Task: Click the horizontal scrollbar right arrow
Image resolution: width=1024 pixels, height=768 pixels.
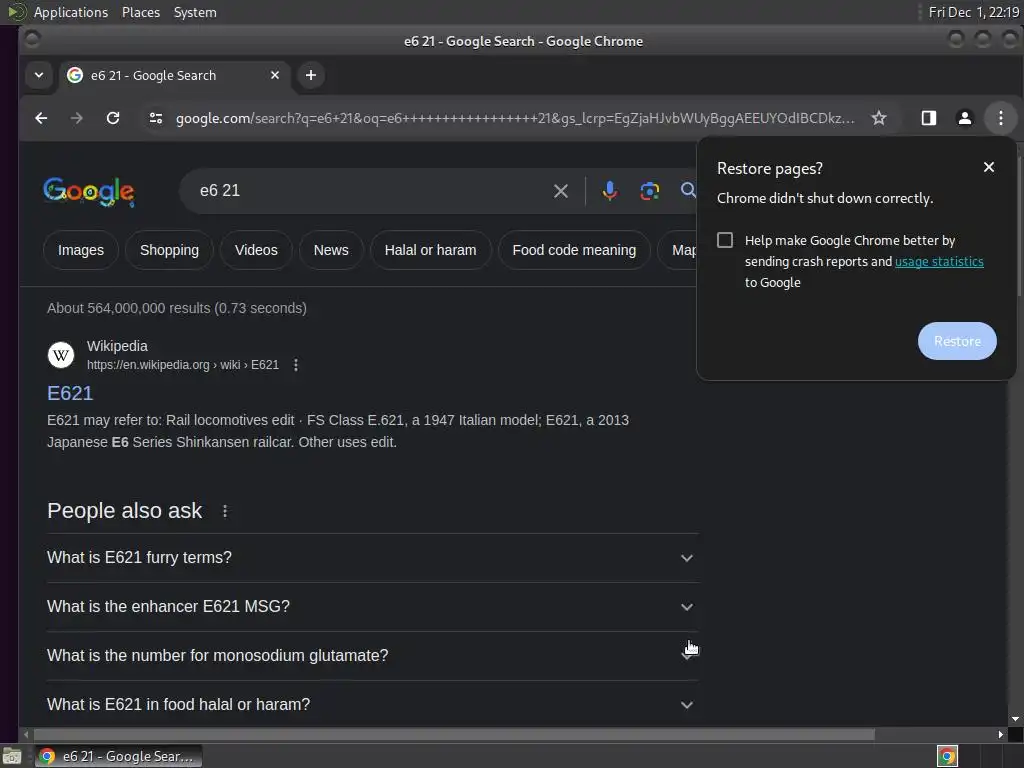Action: pyautogui.click(x=1000, y=735)
